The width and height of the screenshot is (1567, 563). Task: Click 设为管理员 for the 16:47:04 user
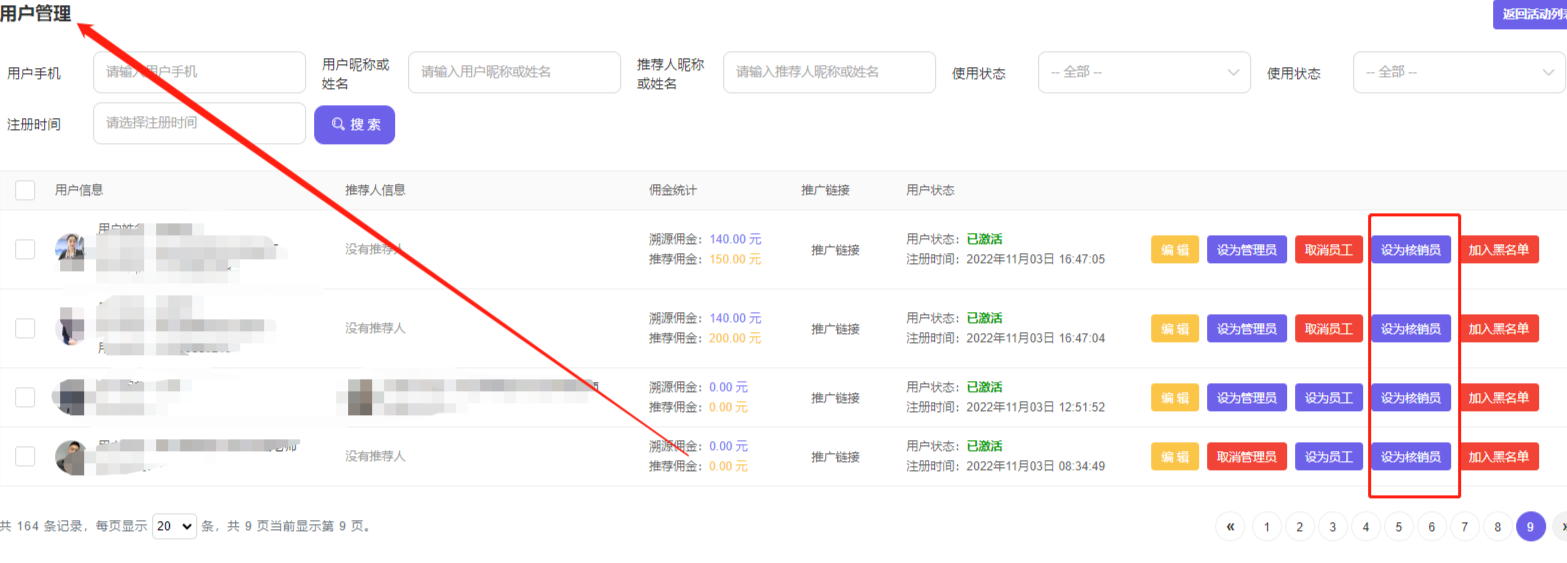(1246, 328)
